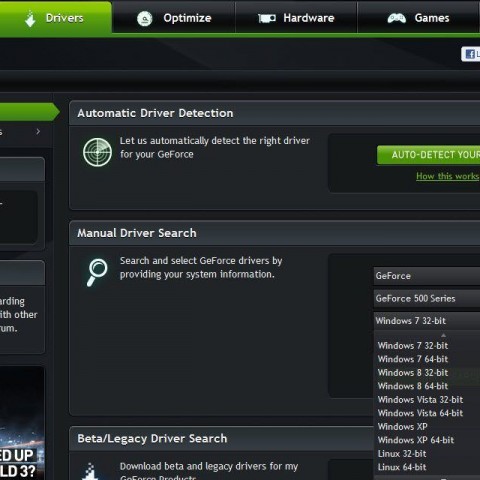Image resolution: width=480 pixels, height=480 pixels.
Task: Click the dropdown list scroll-up arrow
Action: pos(443,335)
